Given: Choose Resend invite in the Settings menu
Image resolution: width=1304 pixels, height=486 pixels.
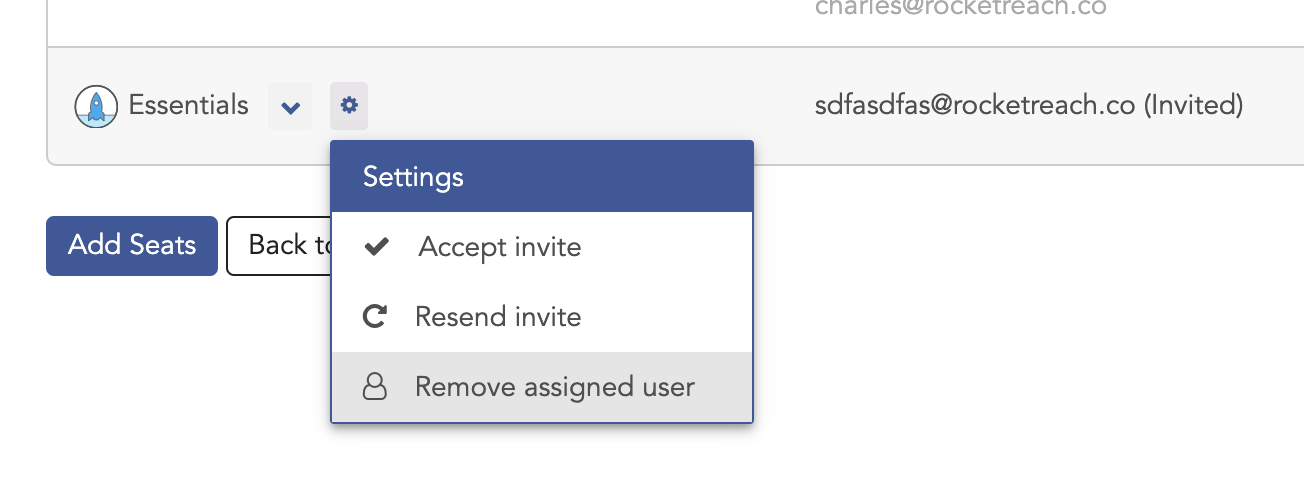Looking at the screenshot, I should click(542, 317).
